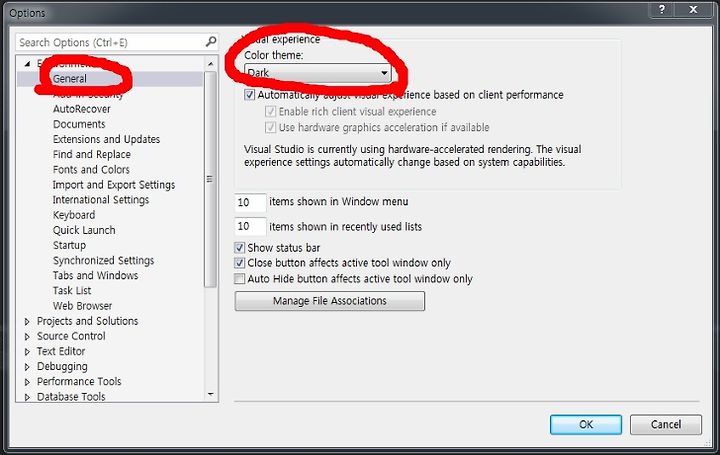Click the tree scrollbar up arrow
Screen dimensions: 720x455
click(x=210, y=64)
